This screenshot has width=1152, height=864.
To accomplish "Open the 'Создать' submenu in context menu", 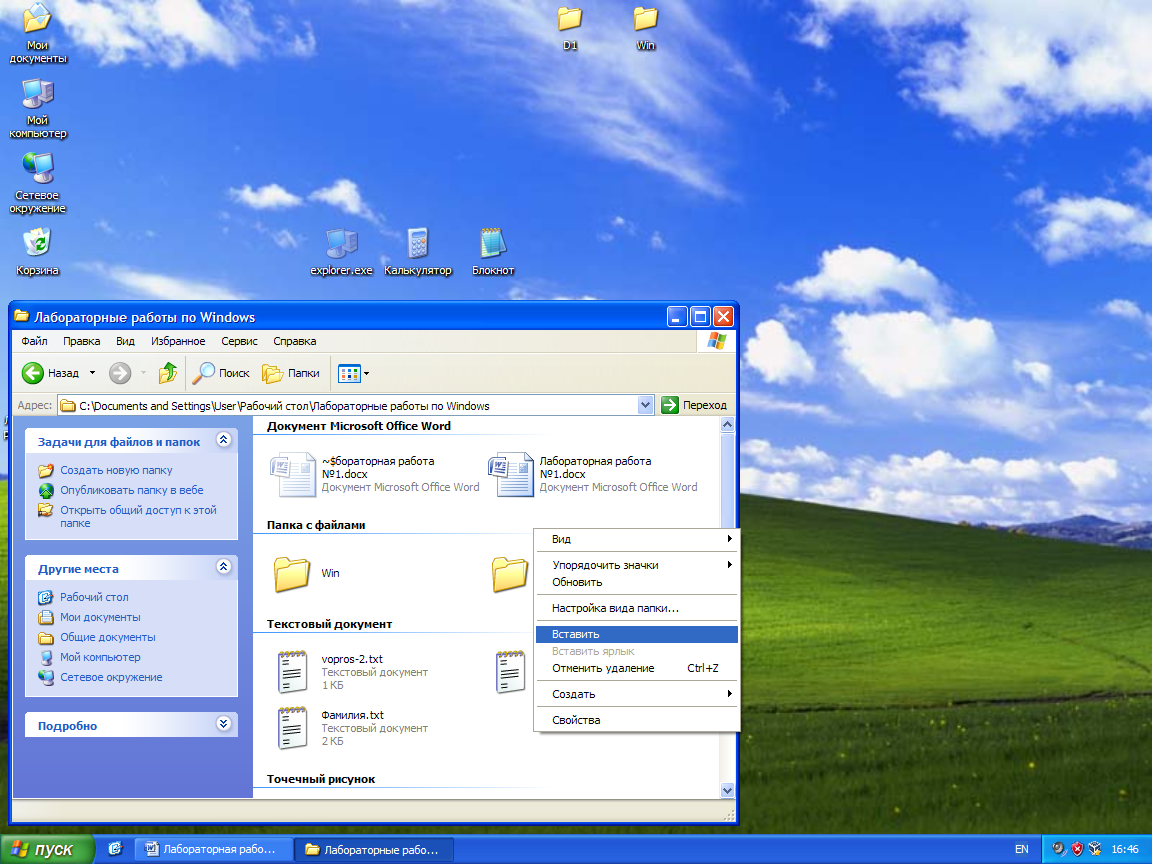I will (574, 694).
